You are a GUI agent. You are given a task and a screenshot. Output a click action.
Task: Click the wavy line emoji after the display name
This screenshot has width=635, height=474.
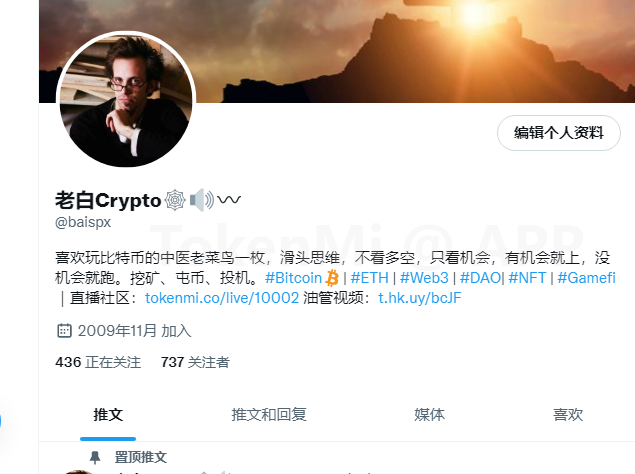[x=229, y=199]
